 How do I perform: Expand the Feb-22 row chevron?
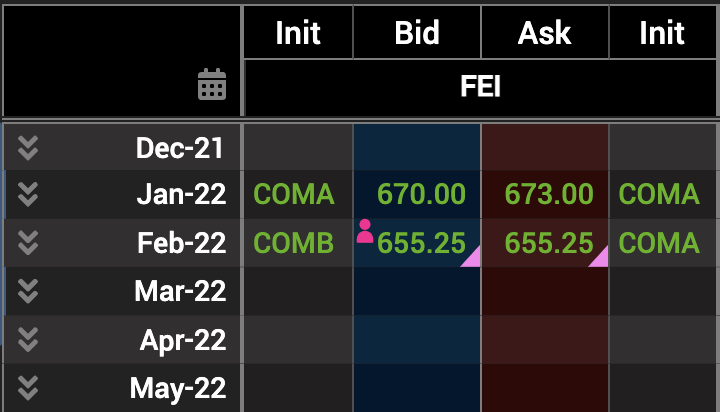(x=28, y=243)
